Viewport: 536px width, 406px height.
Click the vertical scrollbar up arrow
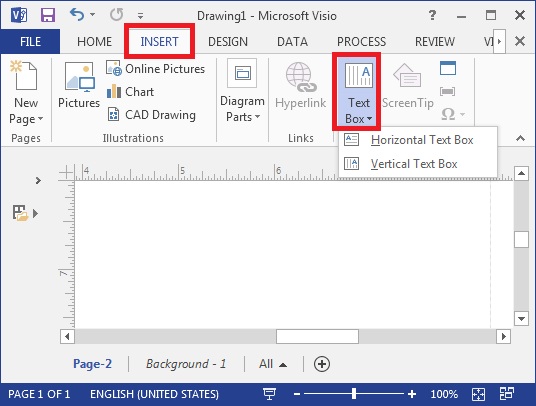pyautogui.click(x=521, y=174)
